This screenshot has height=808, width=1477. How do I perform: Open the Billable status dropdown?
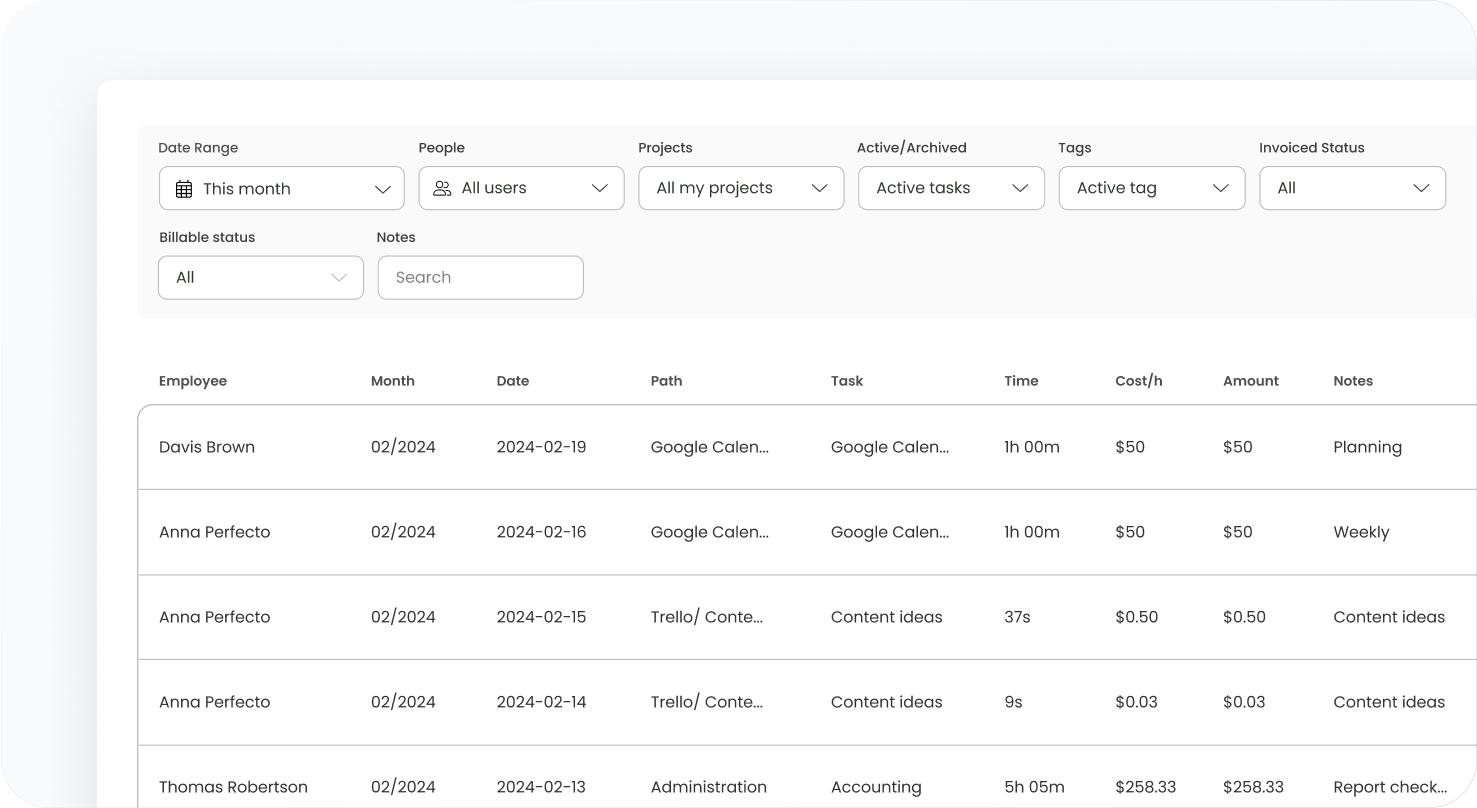(260, 277)
